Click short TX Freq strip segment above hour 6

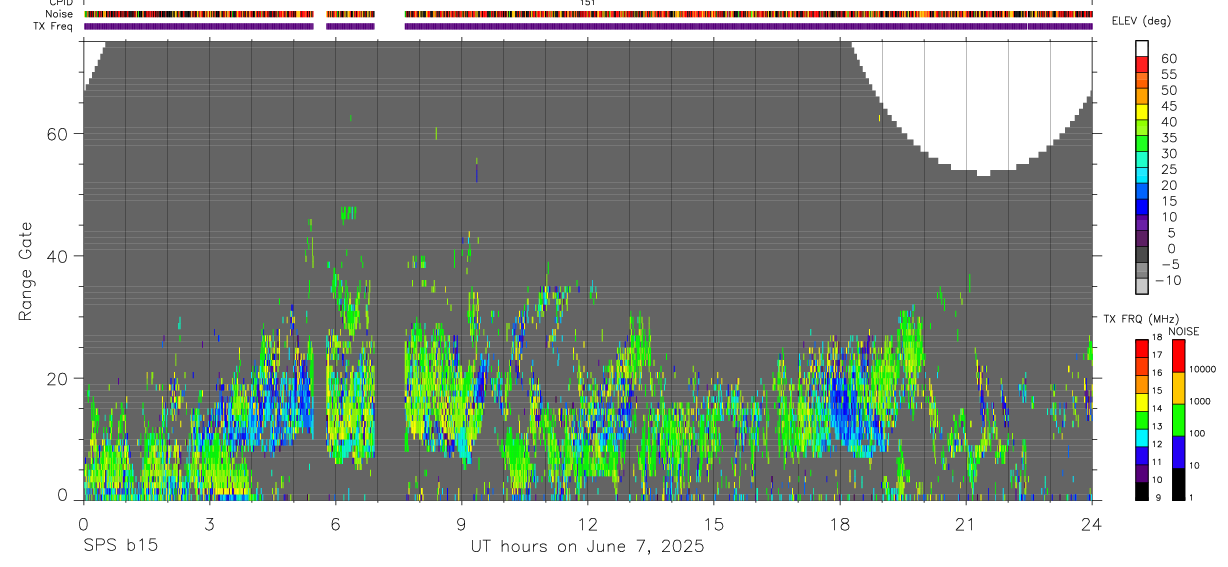pos(350,27)
